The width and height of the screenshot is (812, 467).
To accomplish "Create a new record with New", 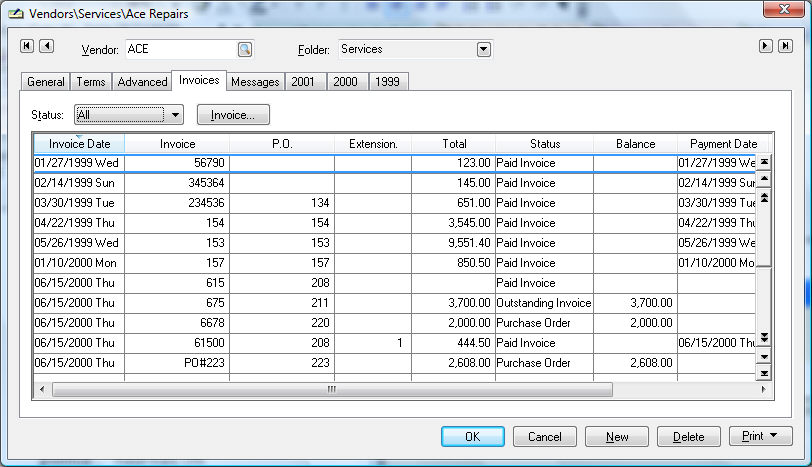I will (x=617, y=436).
